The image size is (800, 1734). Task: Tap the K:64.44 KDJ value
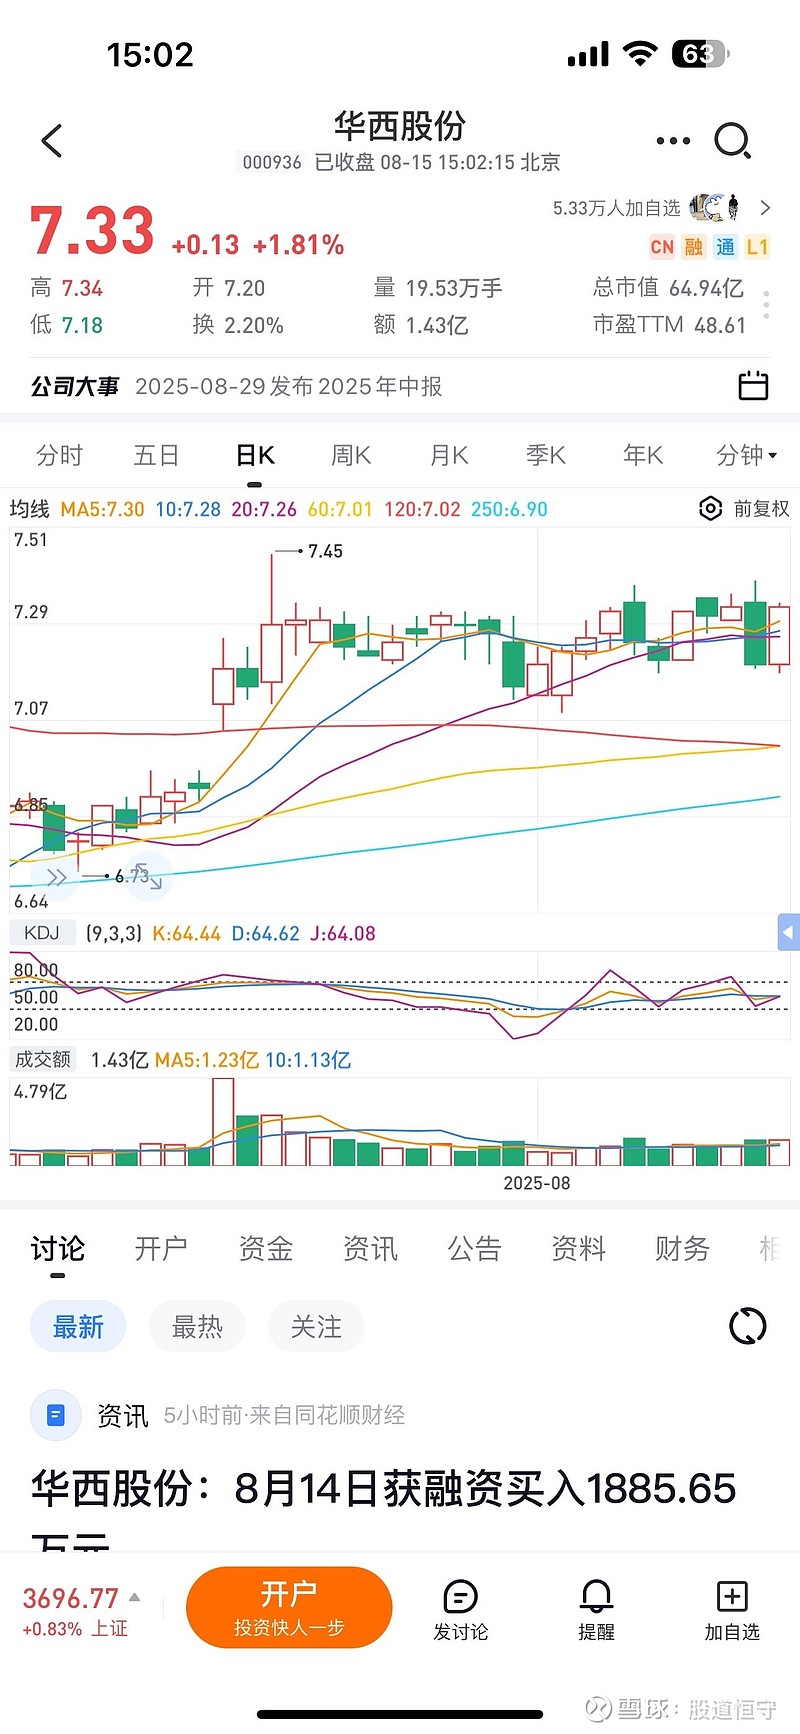(186, 933)
